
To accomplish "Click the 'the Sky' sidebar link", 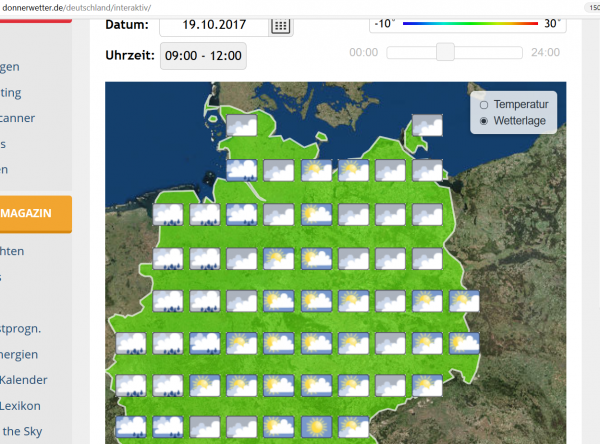I will pyautogui.click(x=22, y=433).
